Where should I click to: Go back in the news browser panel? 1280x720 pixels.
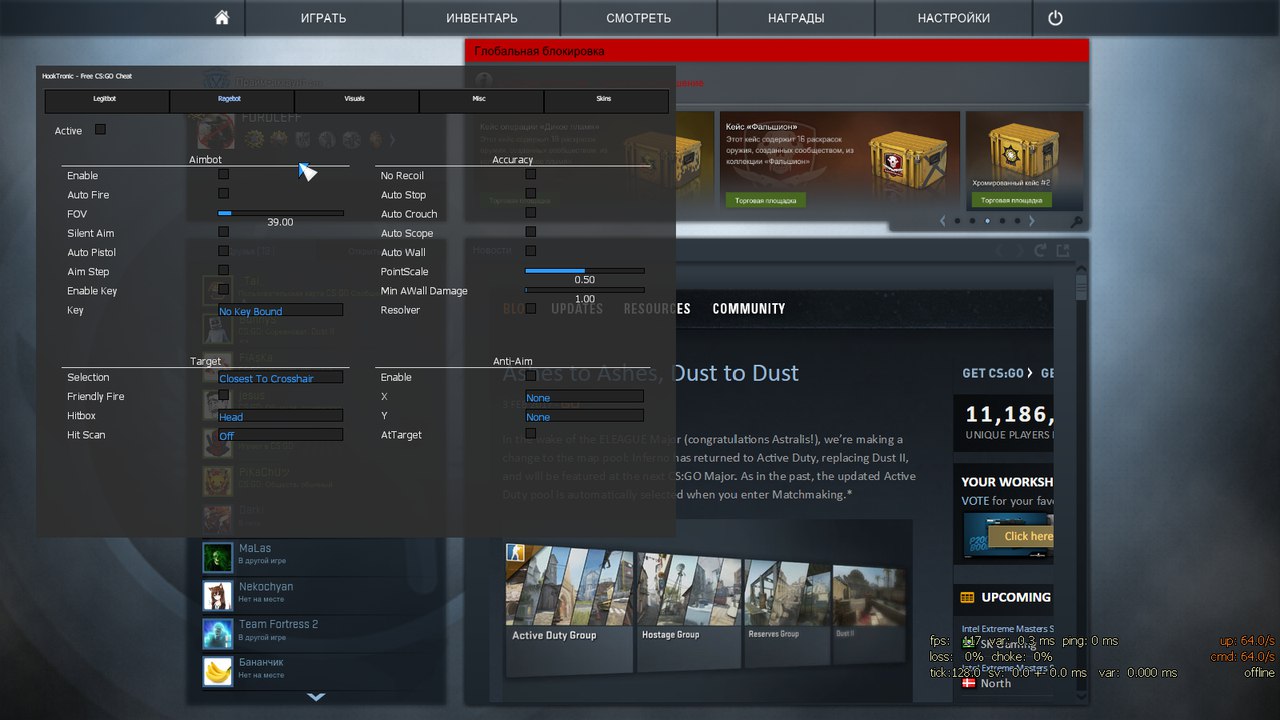coord(996,250)
